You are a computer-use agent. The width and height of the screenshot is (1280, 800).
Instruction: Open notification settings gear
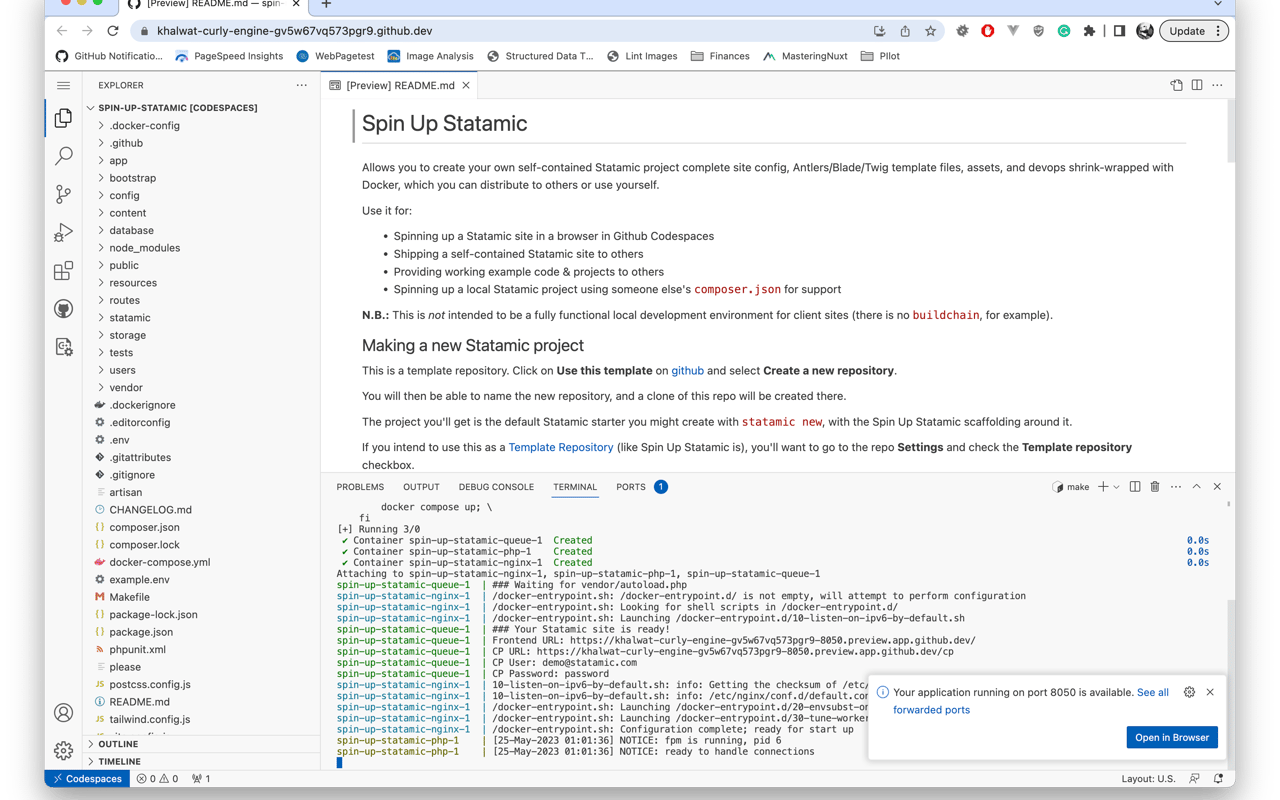[1189, 692]
